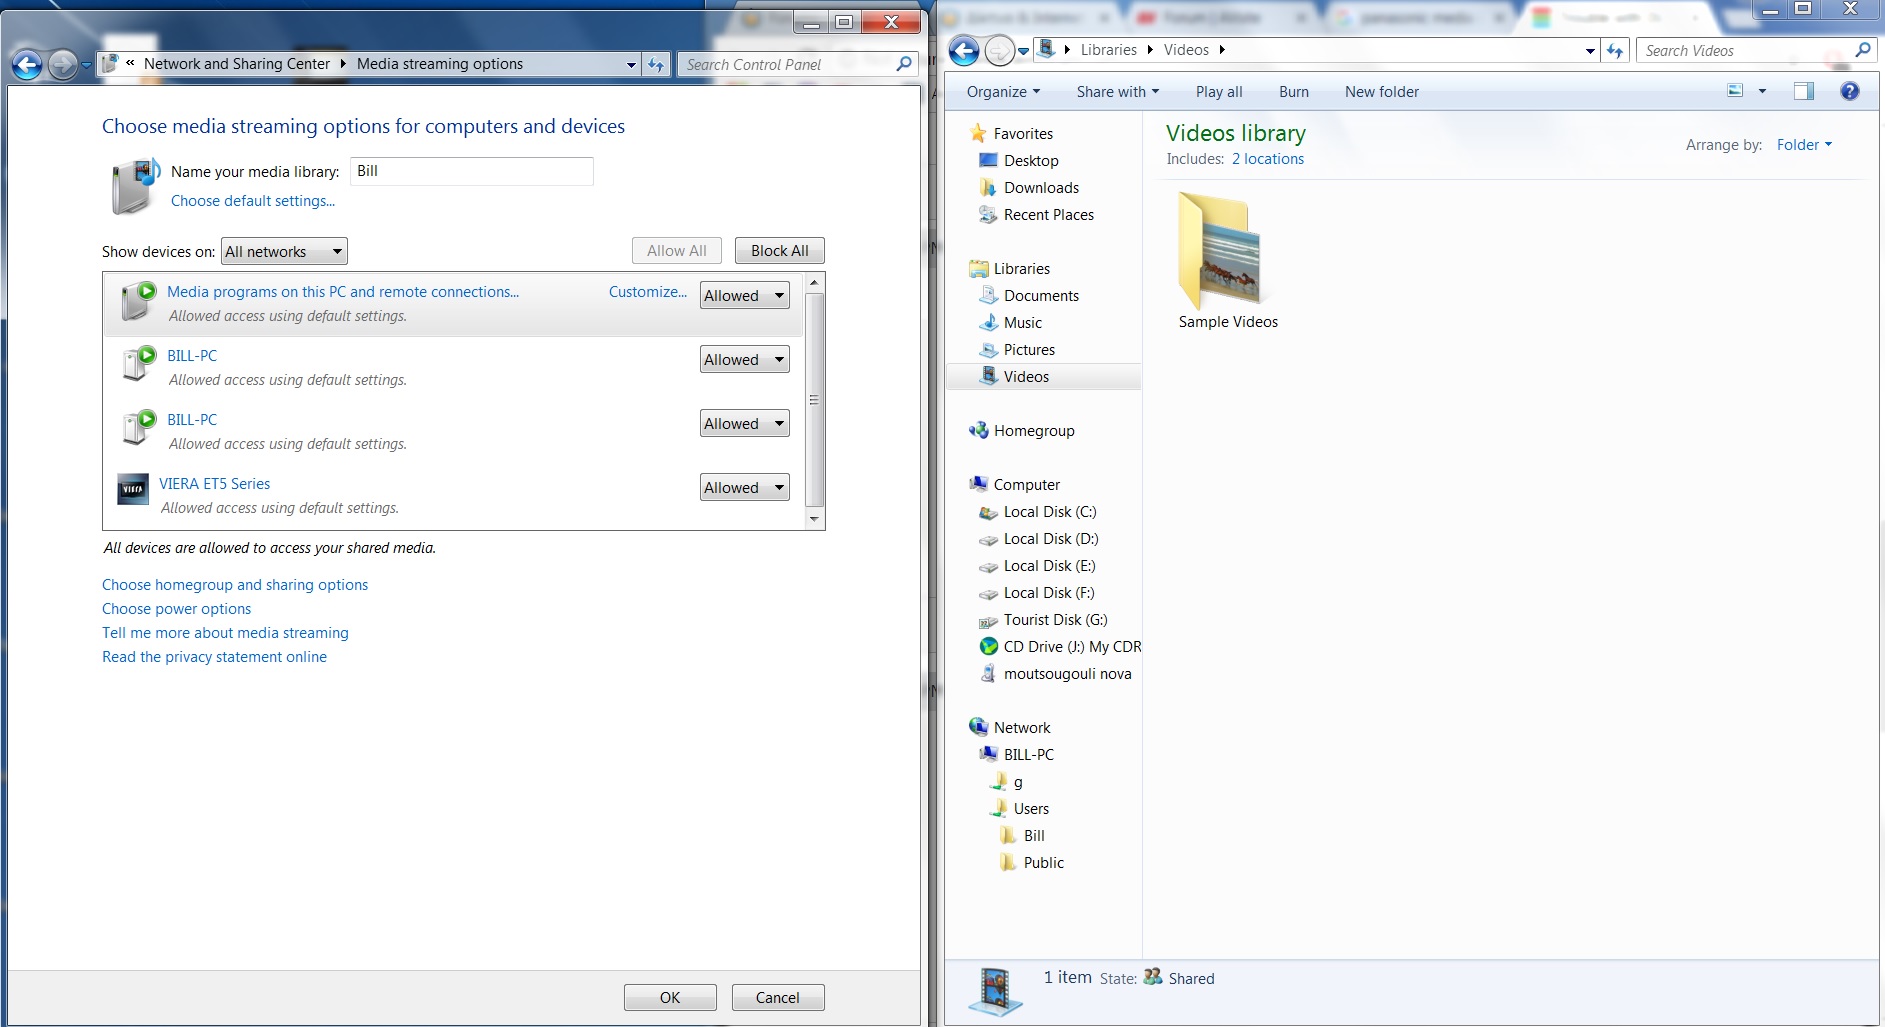The width and height of the screenshot is (1885, 1027).
Task: Click the device list scrollbar down arrow
Action: [x=814, y=519]
